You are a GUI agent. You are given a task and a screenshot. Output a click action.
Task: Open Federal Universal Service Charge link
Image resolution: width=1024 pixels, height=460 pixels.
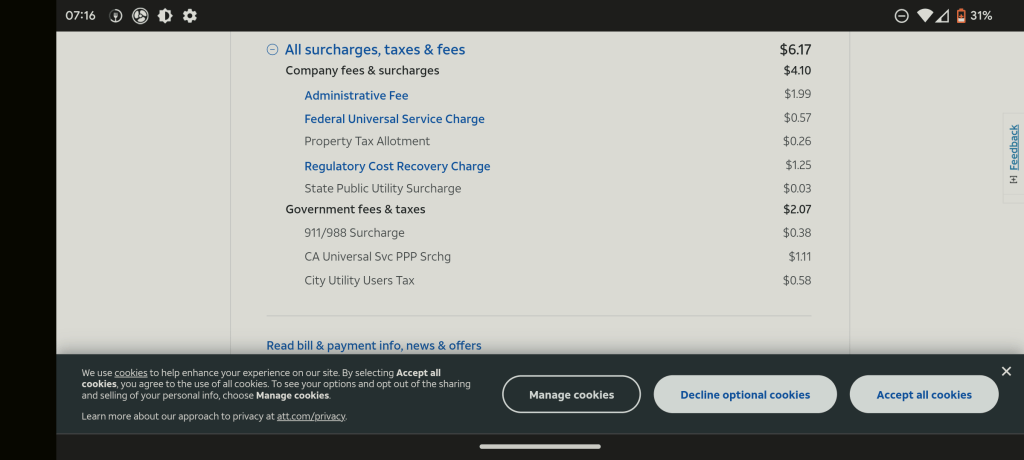point(394,119)
